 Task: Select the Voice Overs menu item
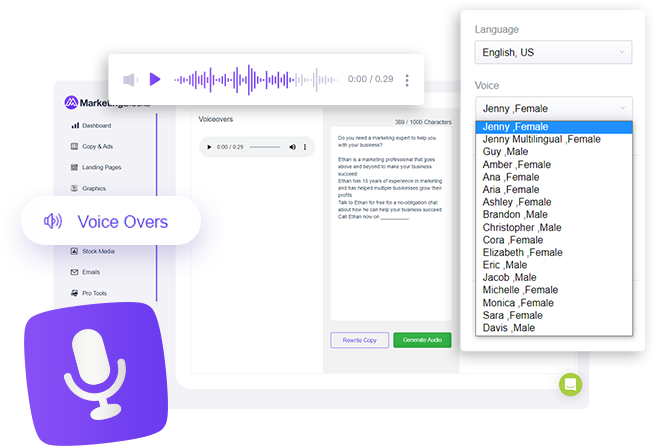[111, 221]
